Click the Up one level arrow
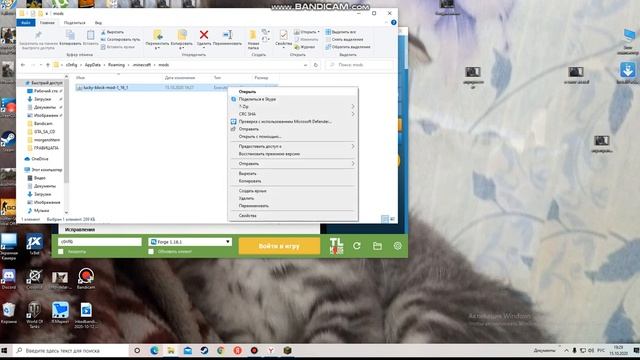Screen dimensions: 640x360 (48, 65)
